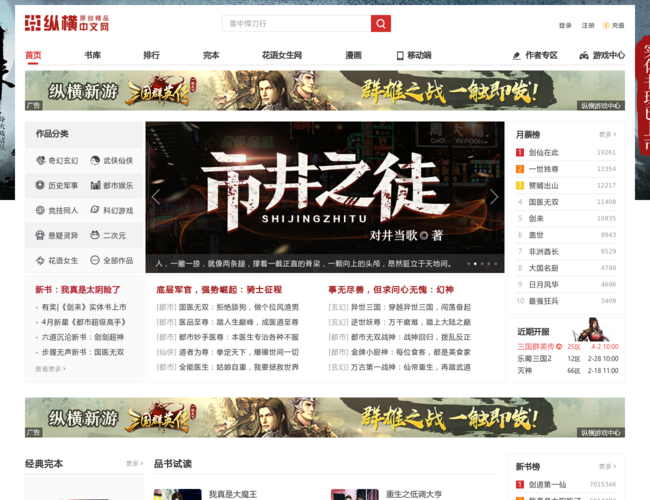Select the first carousel indicator dot
This screenshot has height=500, width=650.
[468, 264]
